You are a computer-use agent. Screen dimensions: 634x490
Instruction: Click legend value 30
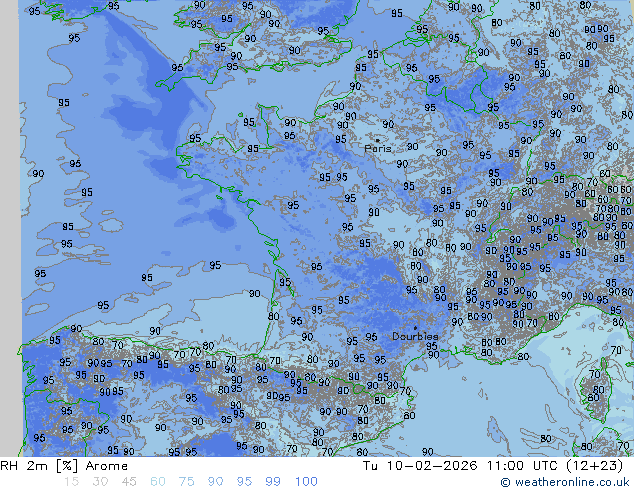coord(100,482)
